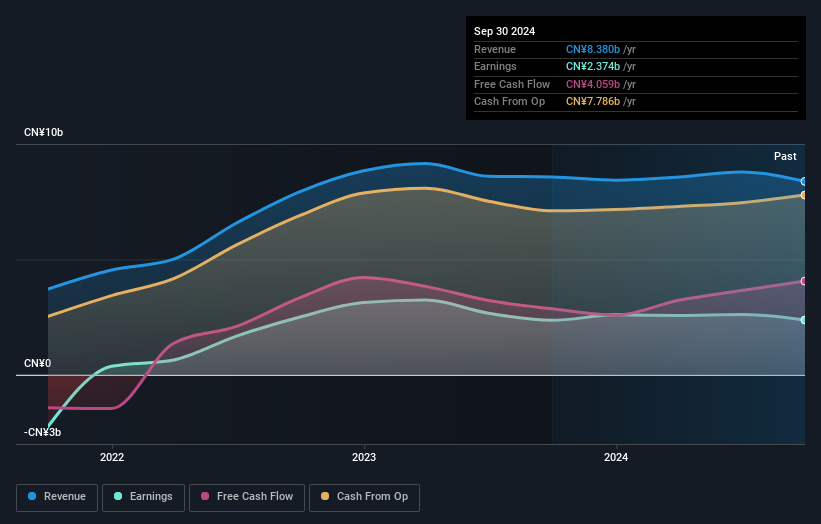Toggle the Cash From Op legend button
821x524 pixels.
[x=364, y=497]
